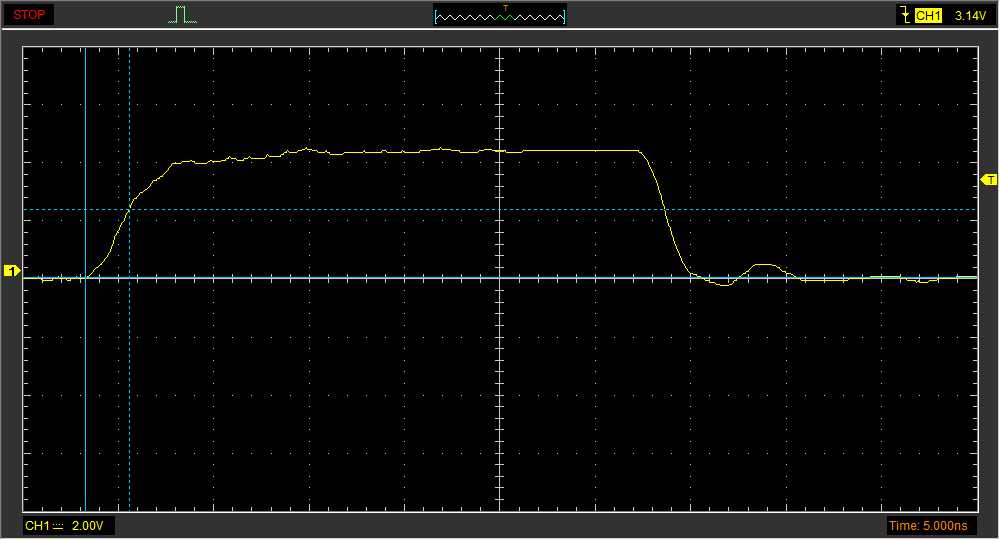Click the waveform memory overview bar

tap(499, 16)
